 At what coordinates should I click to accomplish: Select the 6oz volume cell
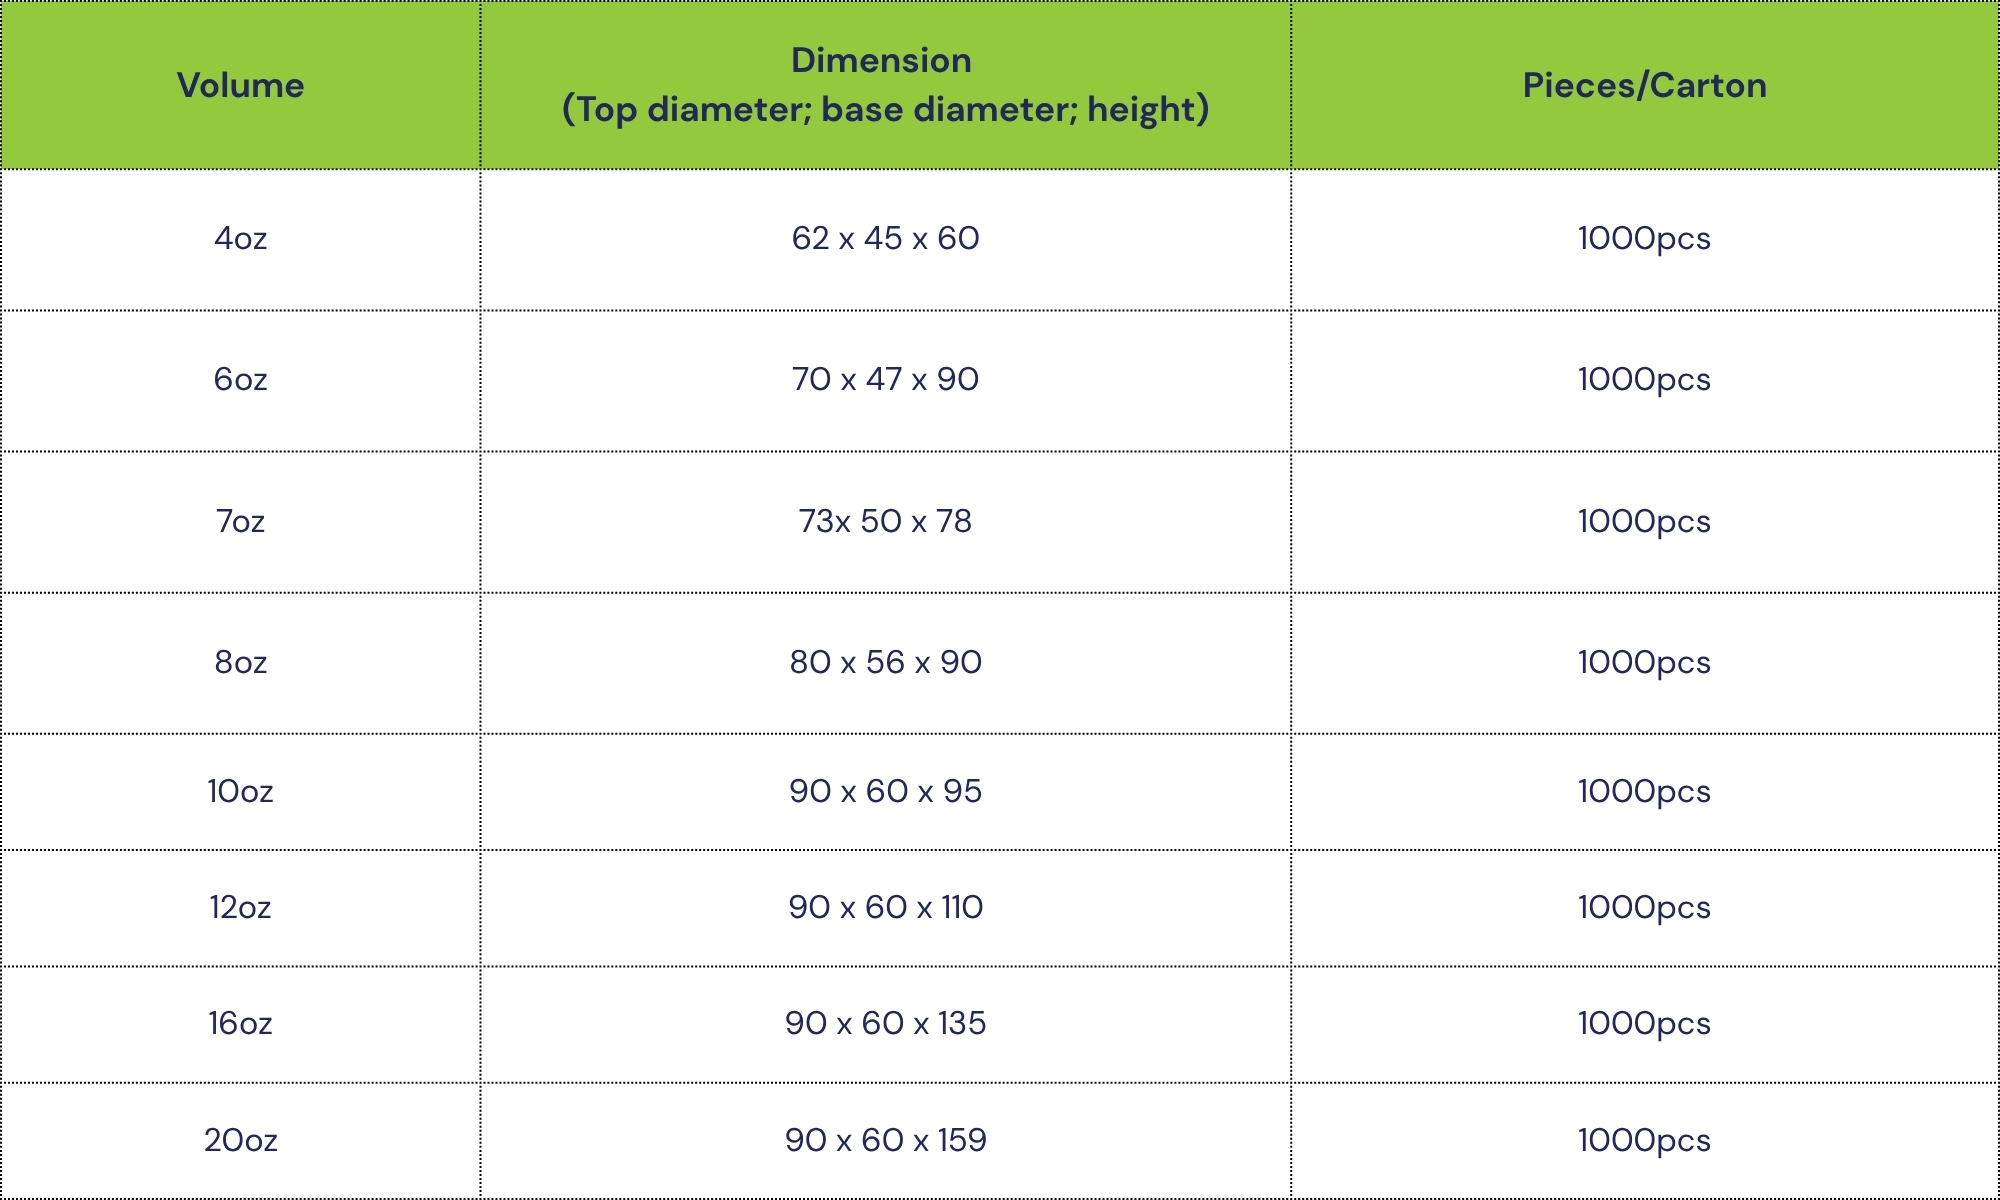coord(240,380)
